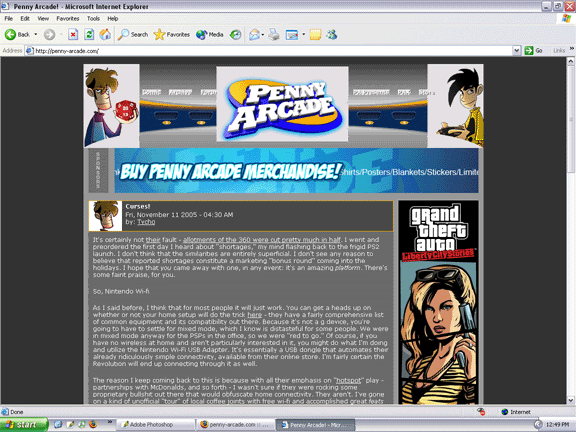Expand the Back button history dropdown arrow

point(36,35)
